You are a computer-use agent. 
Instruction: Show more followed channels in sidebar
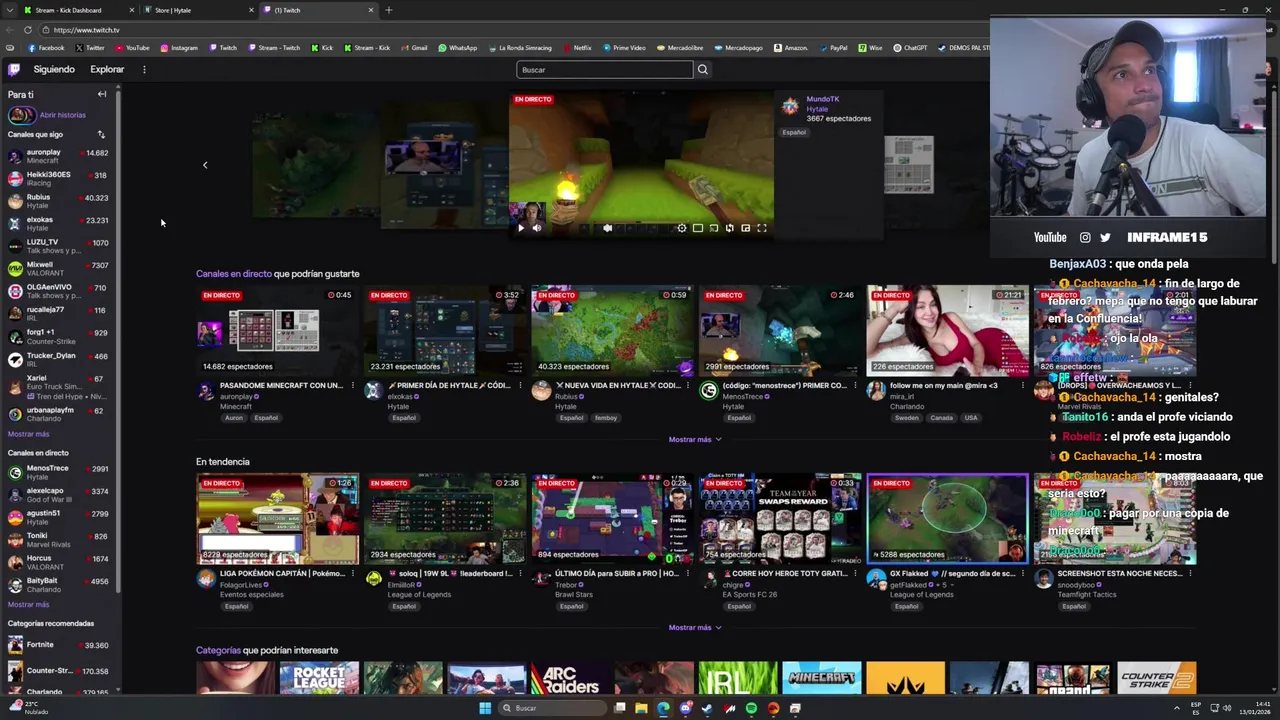pos(28,434)
